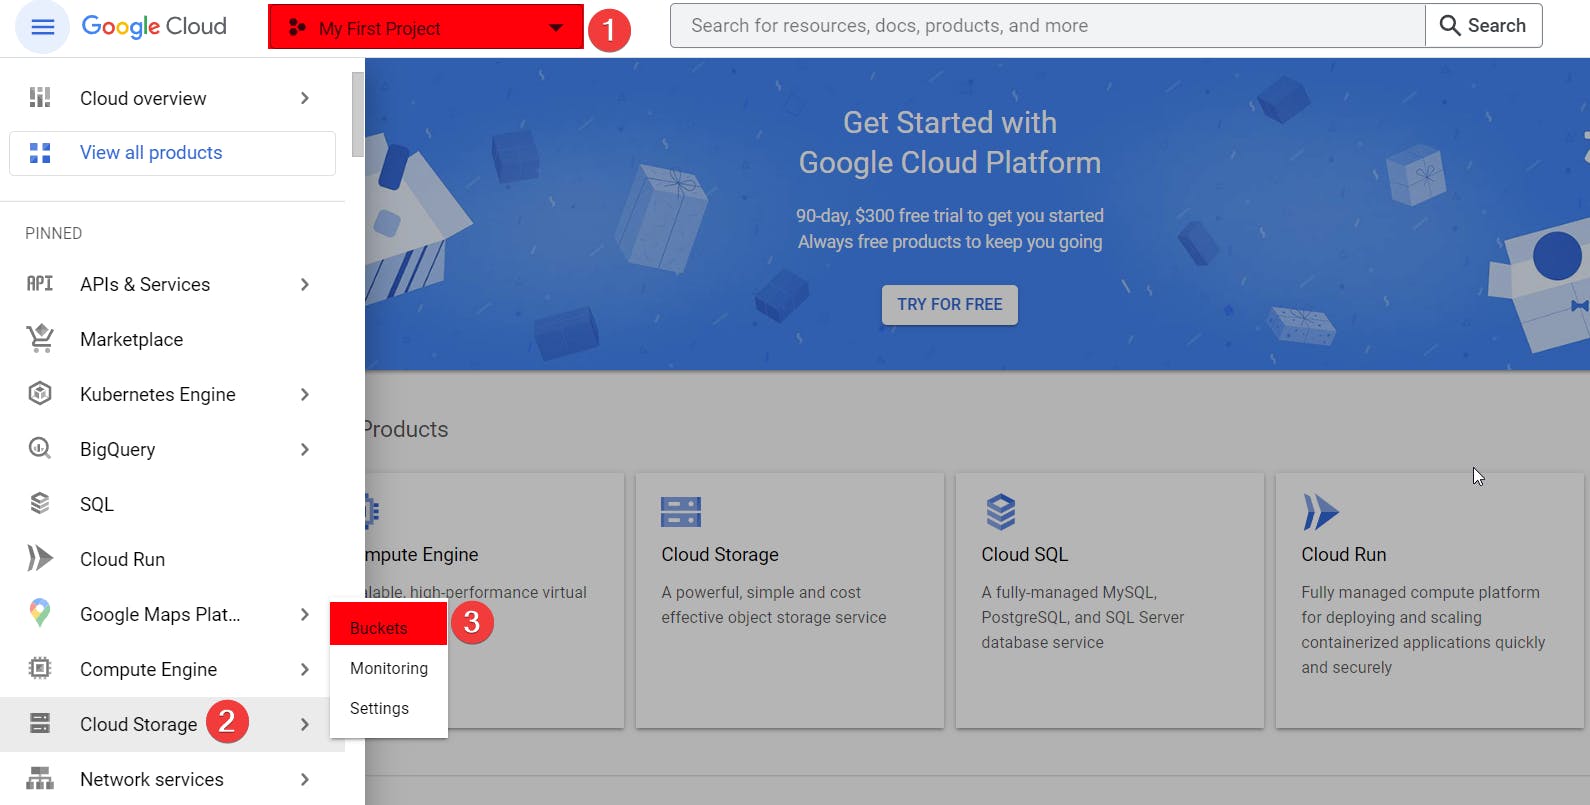
Task: Click the project icon in project selector
Action: 297,28
